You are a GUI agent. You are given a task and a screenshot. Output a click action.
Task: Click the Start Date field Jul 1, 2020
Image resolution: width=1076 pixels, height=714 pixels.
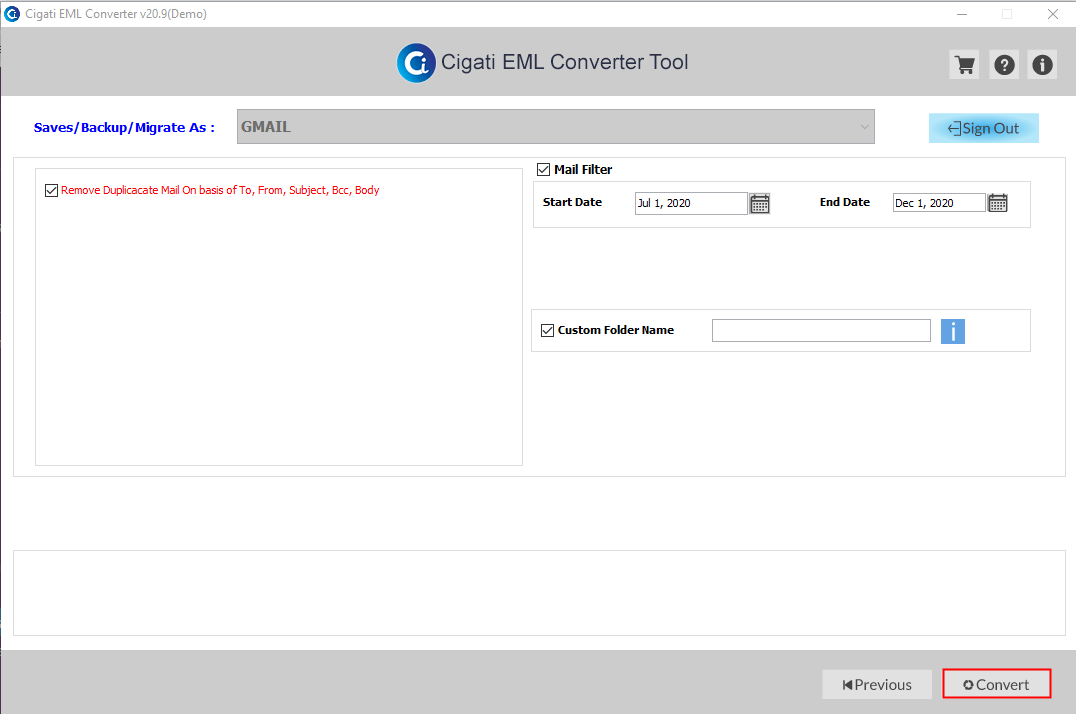691,203
